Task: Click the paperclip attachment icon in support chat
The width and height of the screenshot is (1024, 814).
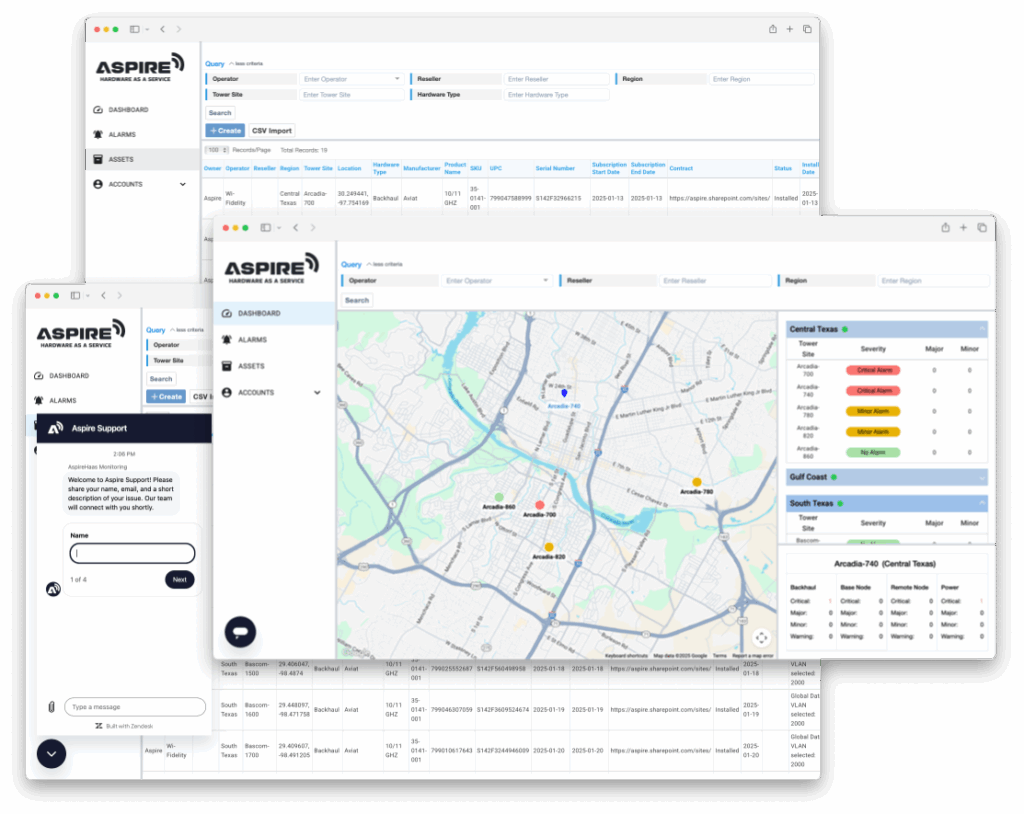Action: (51, 707)
